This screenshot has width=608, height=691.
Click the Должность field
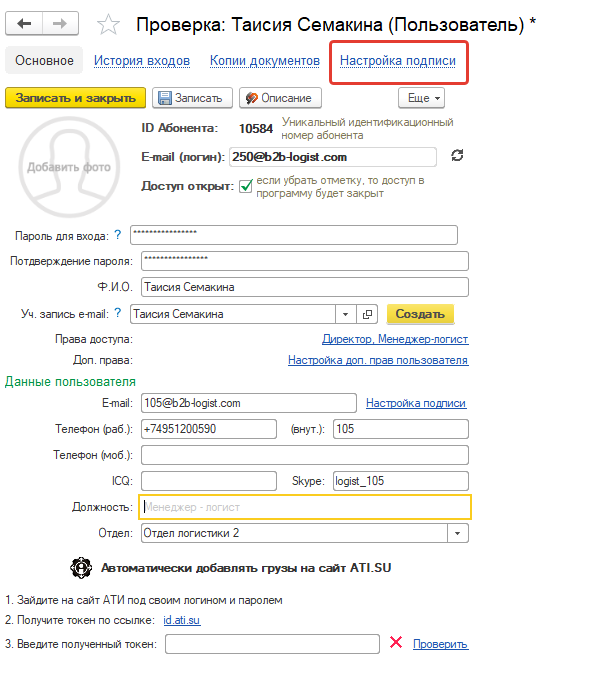tap(305, 507)
